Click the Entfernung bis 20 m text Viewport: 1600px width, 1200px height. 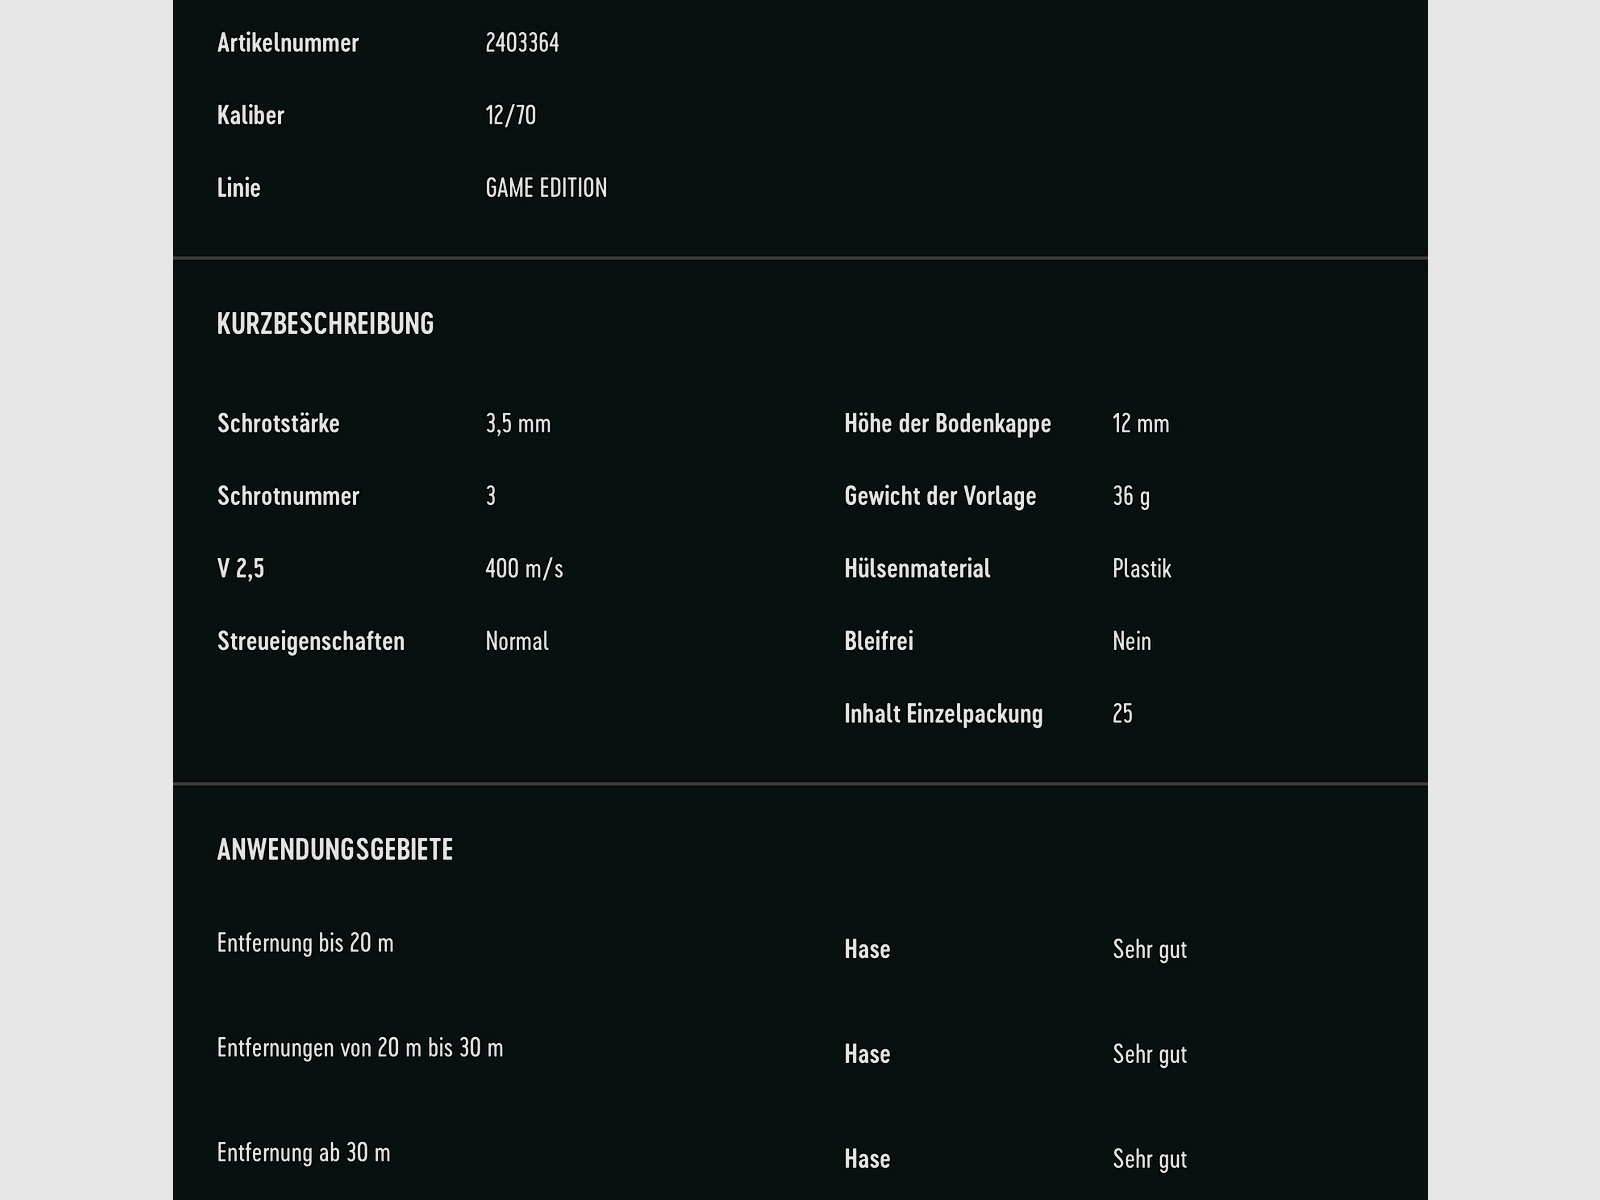click(305, 943)
